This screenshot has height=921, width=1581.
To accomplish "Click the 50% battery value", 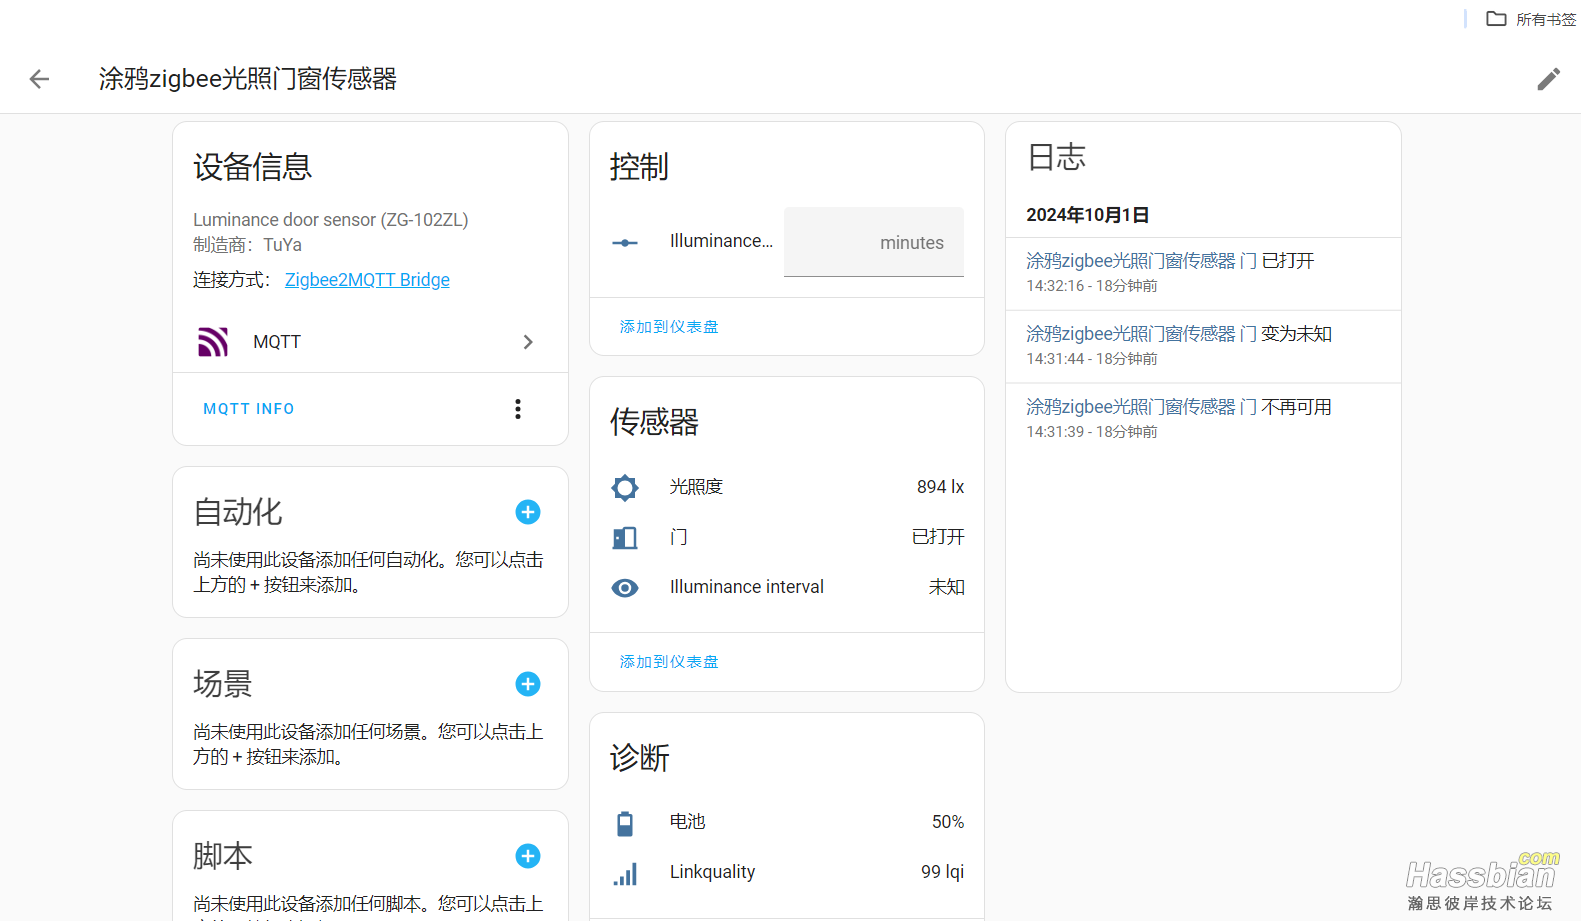I will (948, 822).
